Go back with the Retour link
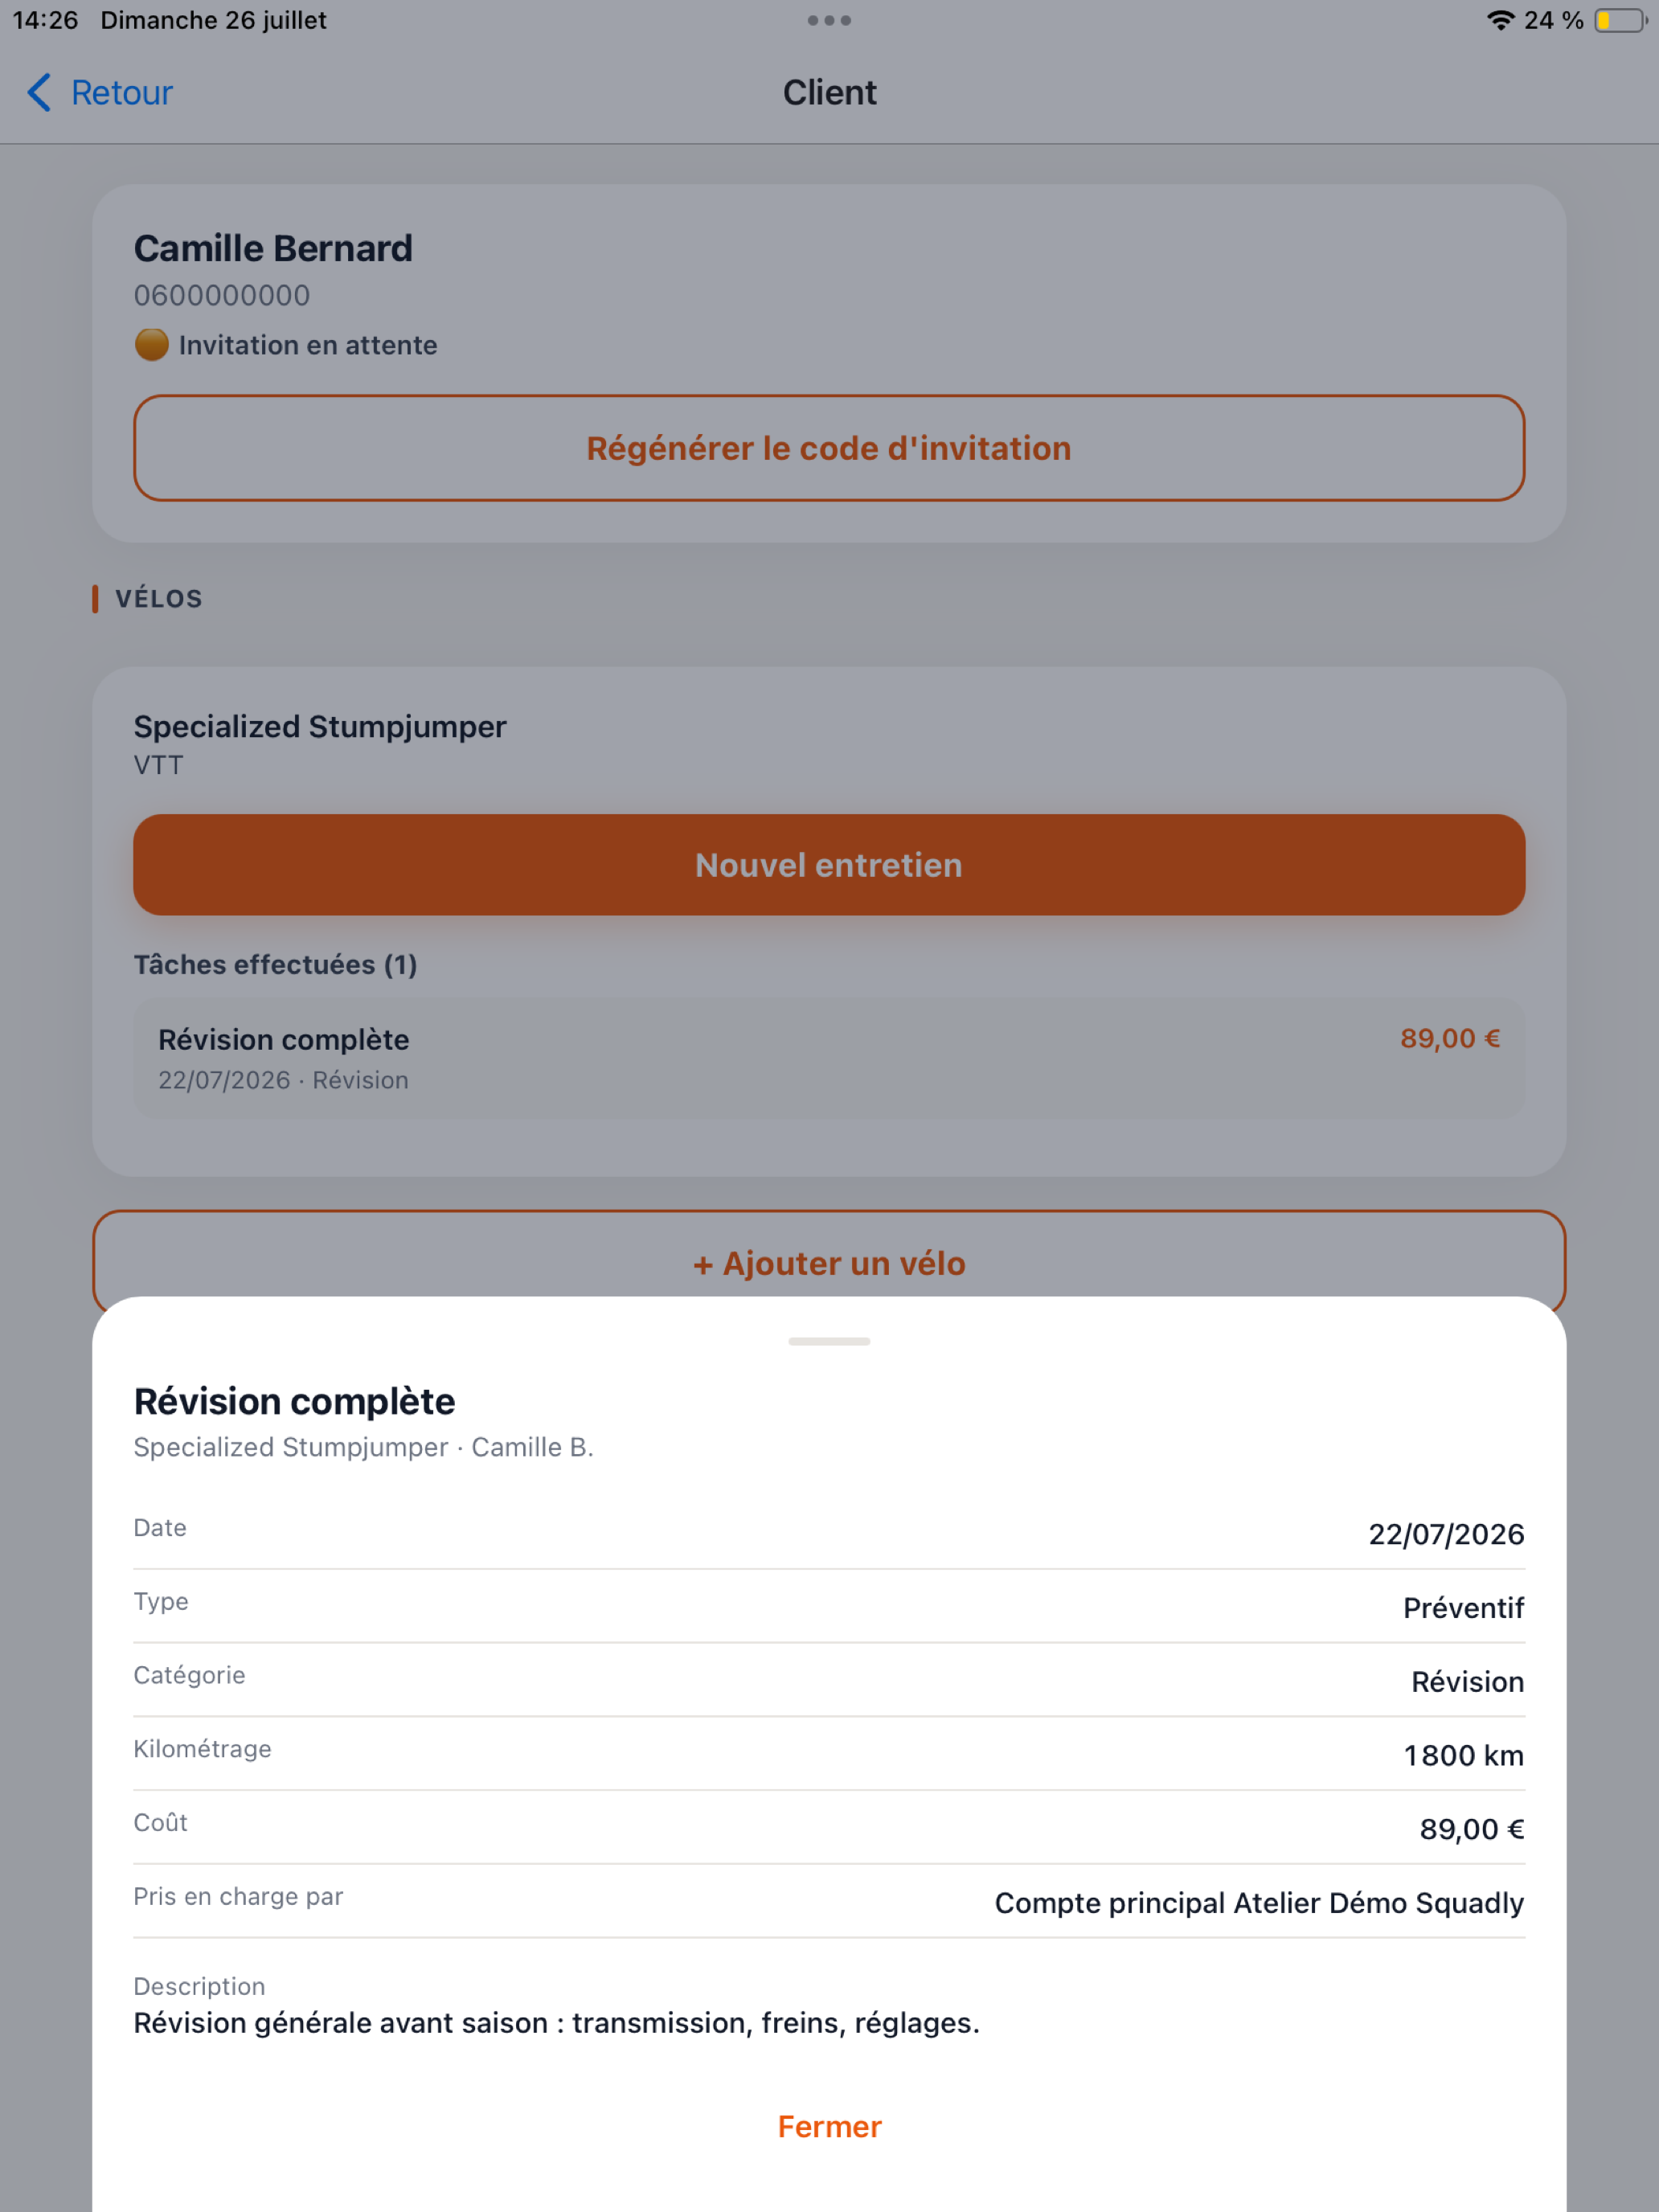This screenshot has width=1659, height=2212. pos(121,92)
